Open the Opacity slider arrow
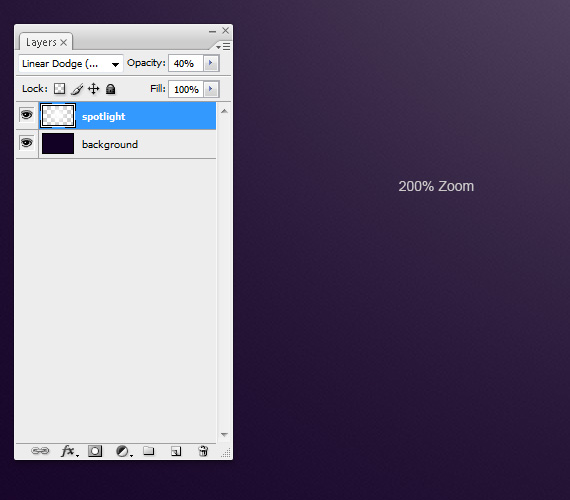570x500 pixels. tap(211, 63)
